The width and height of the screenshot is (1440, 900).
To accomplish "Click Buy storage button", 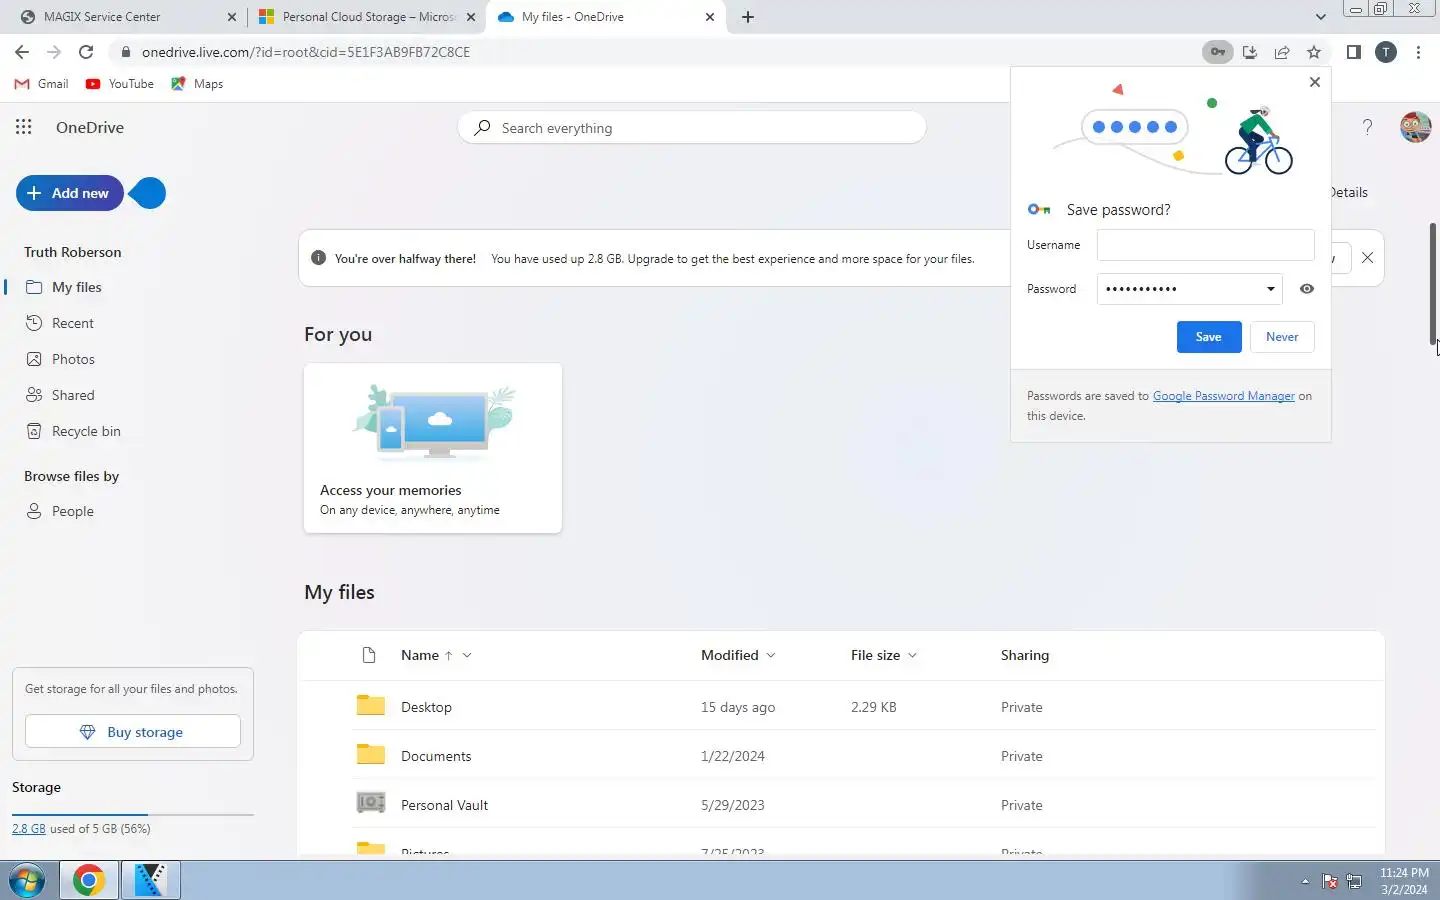I will click(x=133, y=731).
